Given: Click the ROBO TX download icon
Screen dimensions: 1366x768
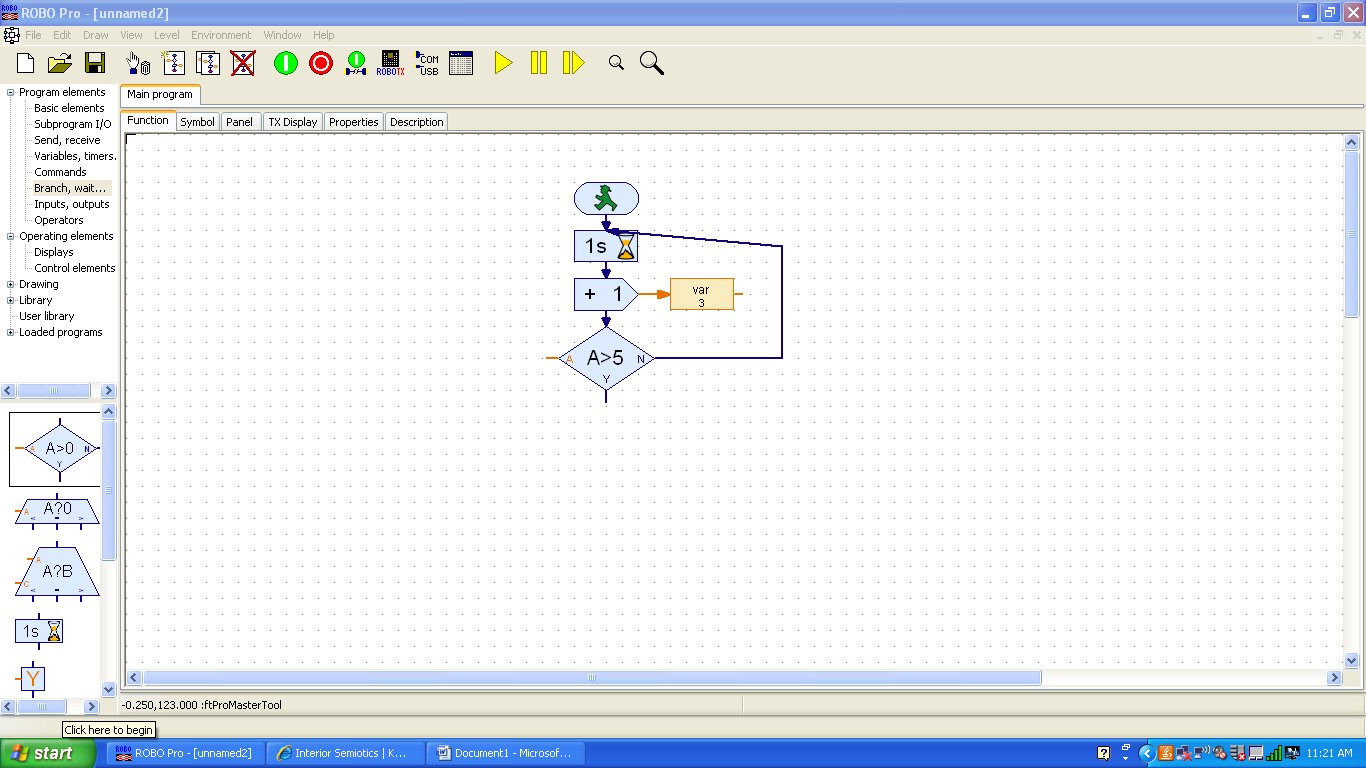Looking at the screenshot, I should tap(390, 63).
